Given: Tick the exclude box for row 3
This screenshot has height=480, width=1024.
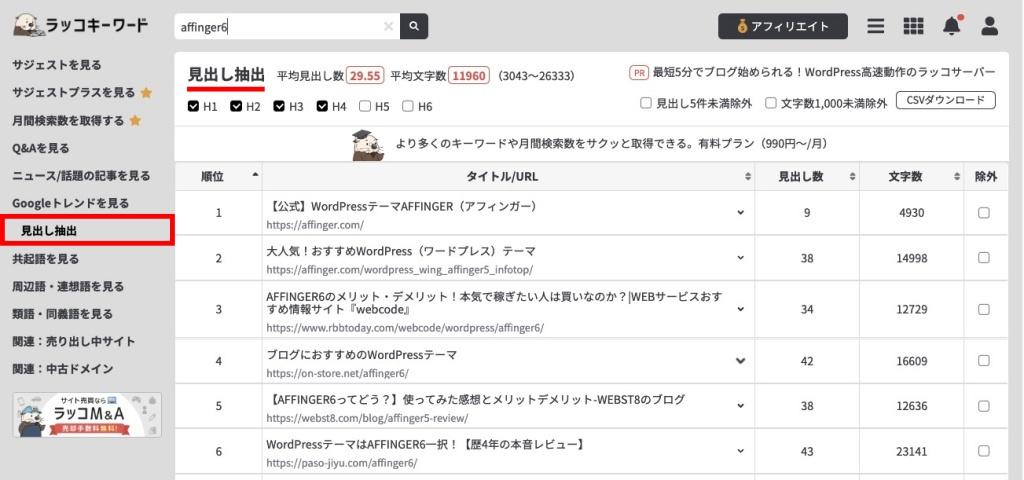Looking at the screenshot, I should click(984, 310).
